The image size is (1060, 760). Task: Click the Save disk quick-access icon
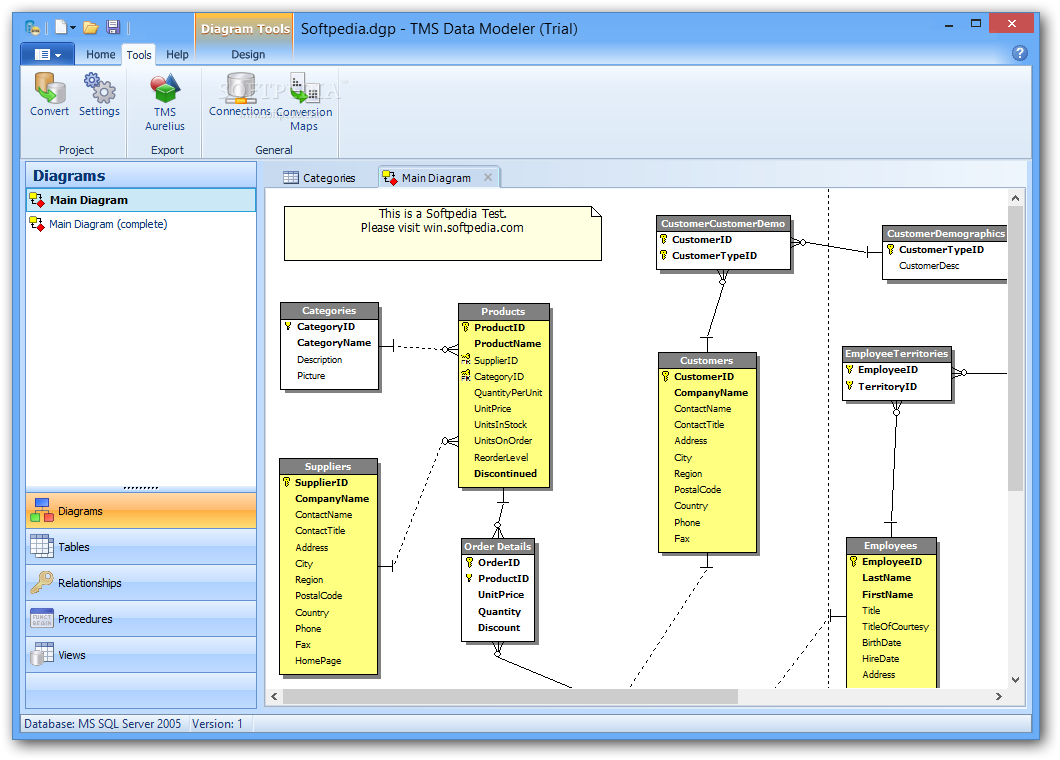[x=113, y=27]
